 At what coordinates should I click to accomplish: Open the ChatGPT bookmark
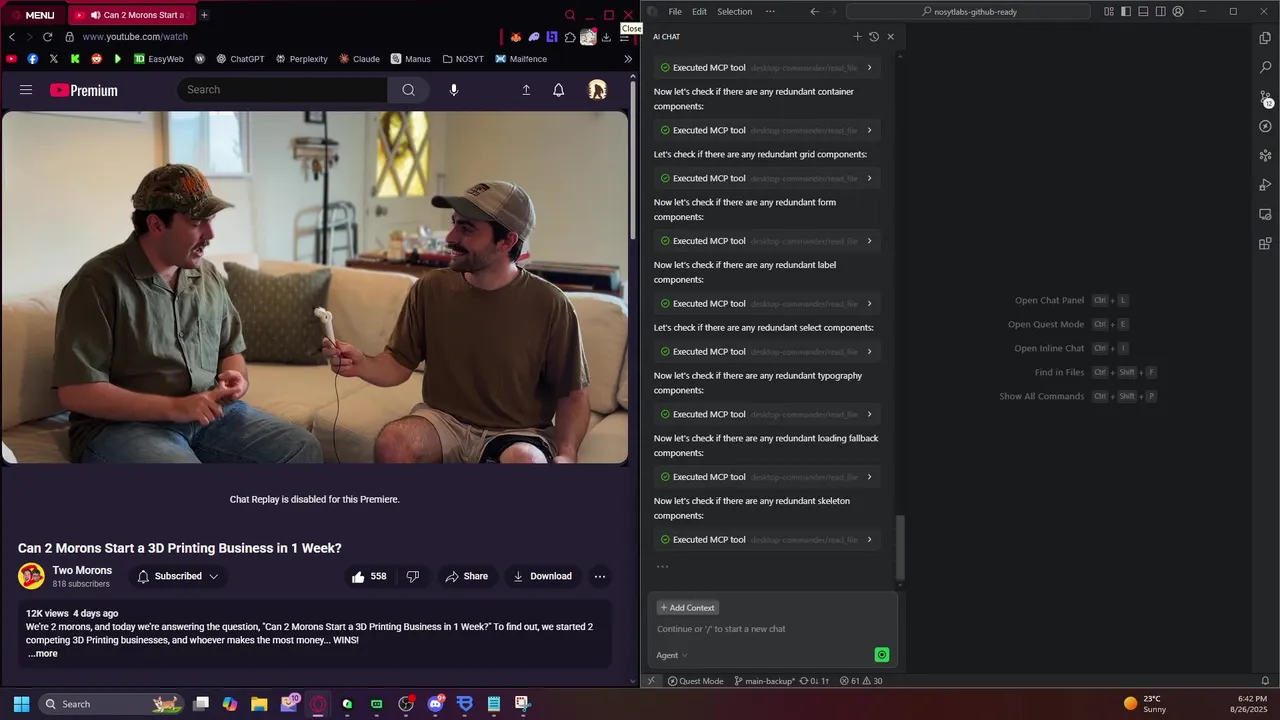coord(240,59)
